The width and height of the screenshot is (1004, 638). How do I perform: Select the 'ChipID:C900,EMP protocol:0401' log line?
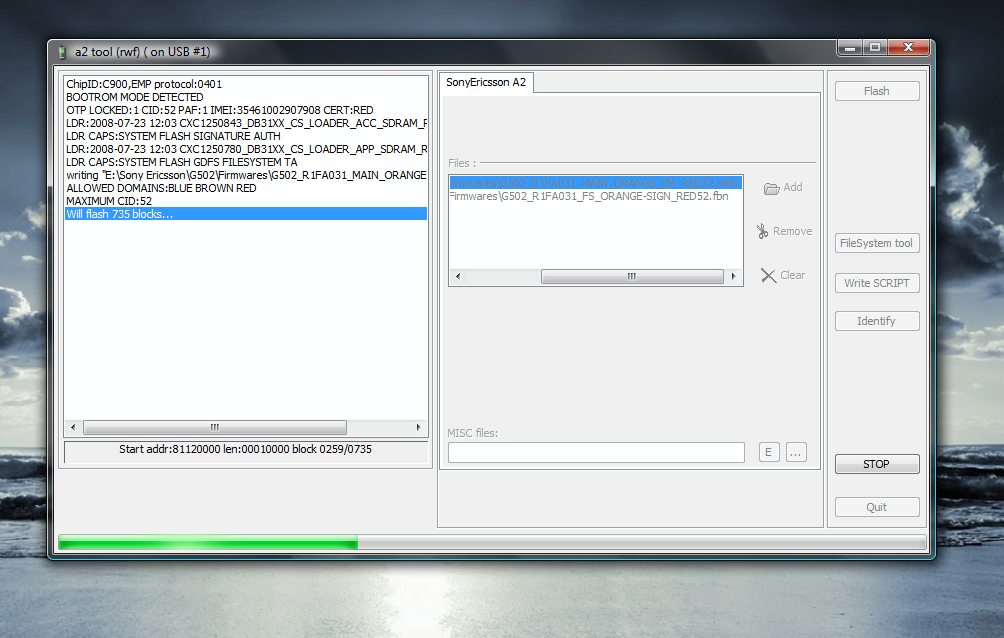pyautogui.click(x=246, y=84)
